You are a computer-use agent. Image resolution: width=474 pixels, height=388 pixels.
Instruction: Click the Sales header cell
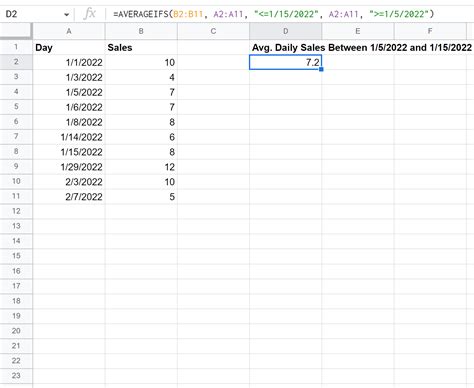(141, 47)
